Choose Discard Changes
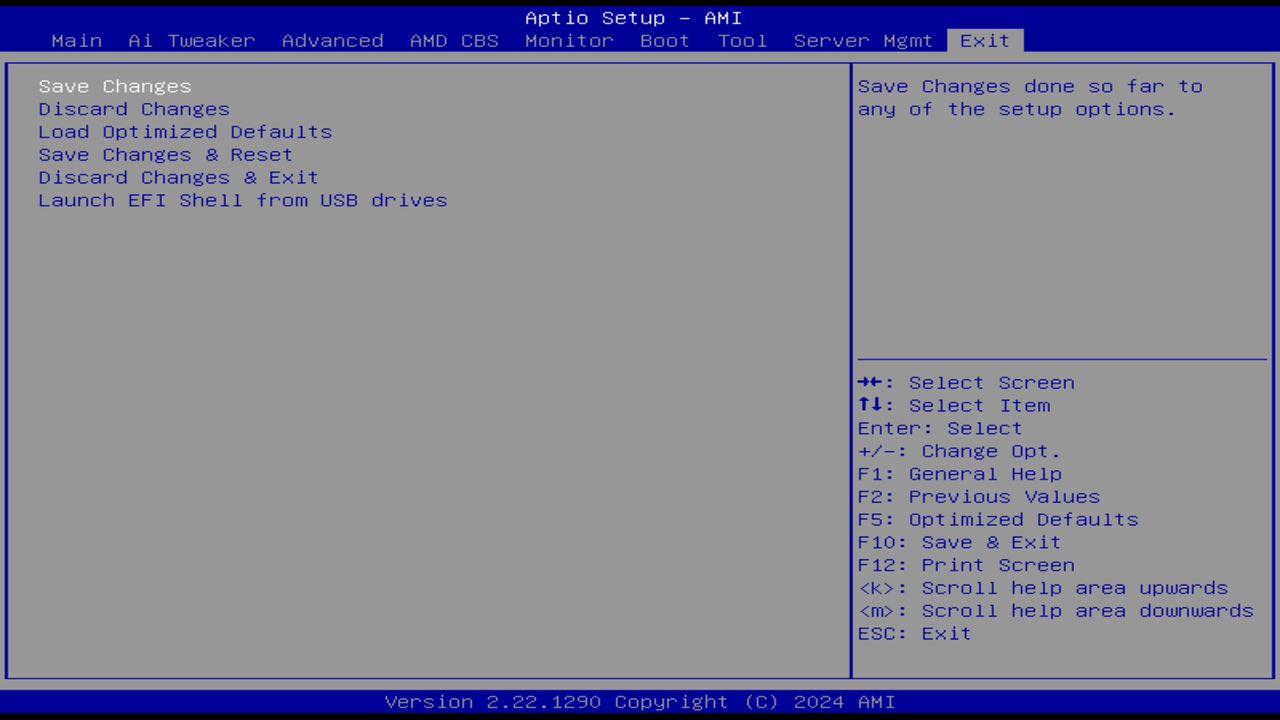Image resolution: width=1280 pixels, height=720 pixels. coord(134,109)
